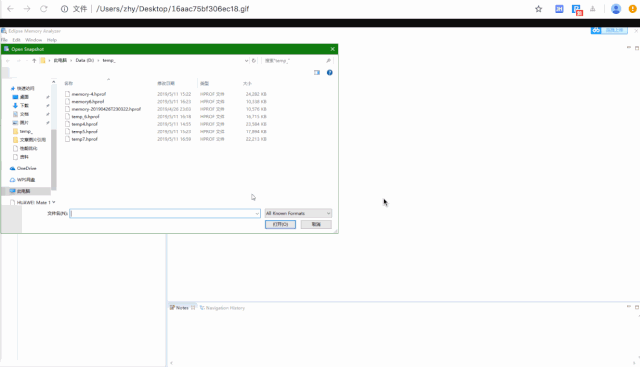The image size is (640, 367).
Task: Select Pictures folder in the sidebar
Action: 24,122
